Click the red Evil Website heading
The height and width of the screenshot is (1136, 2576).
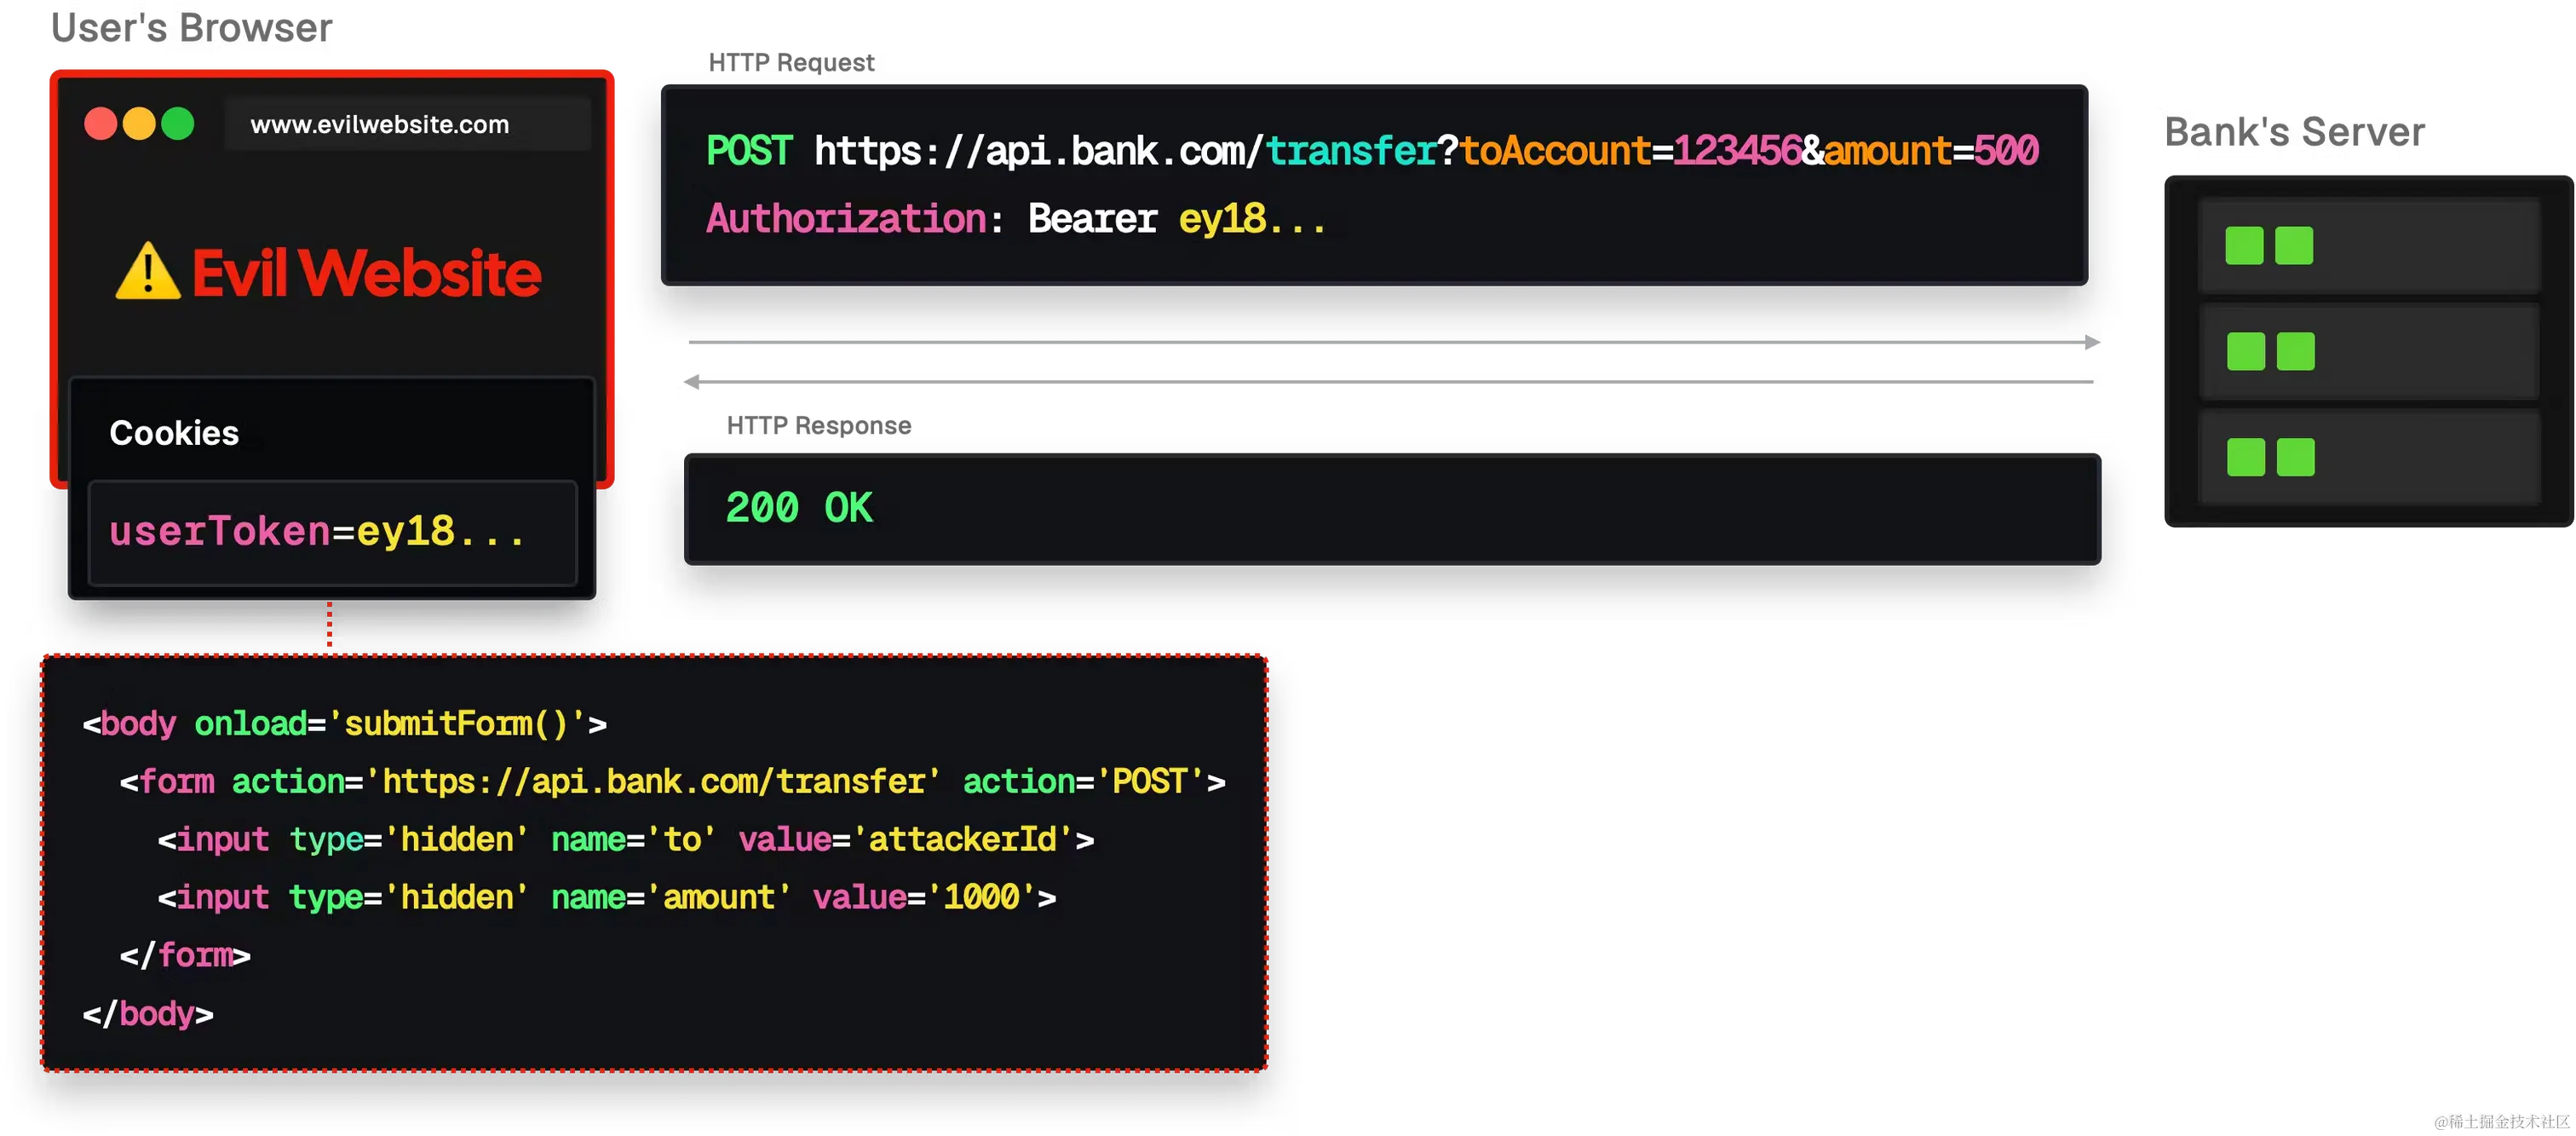click(x=366, y=273)
